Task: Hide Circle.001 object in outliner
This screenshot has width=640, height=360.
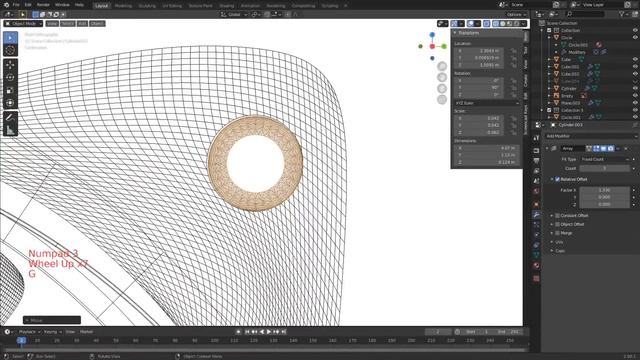Action: (635, 118)
